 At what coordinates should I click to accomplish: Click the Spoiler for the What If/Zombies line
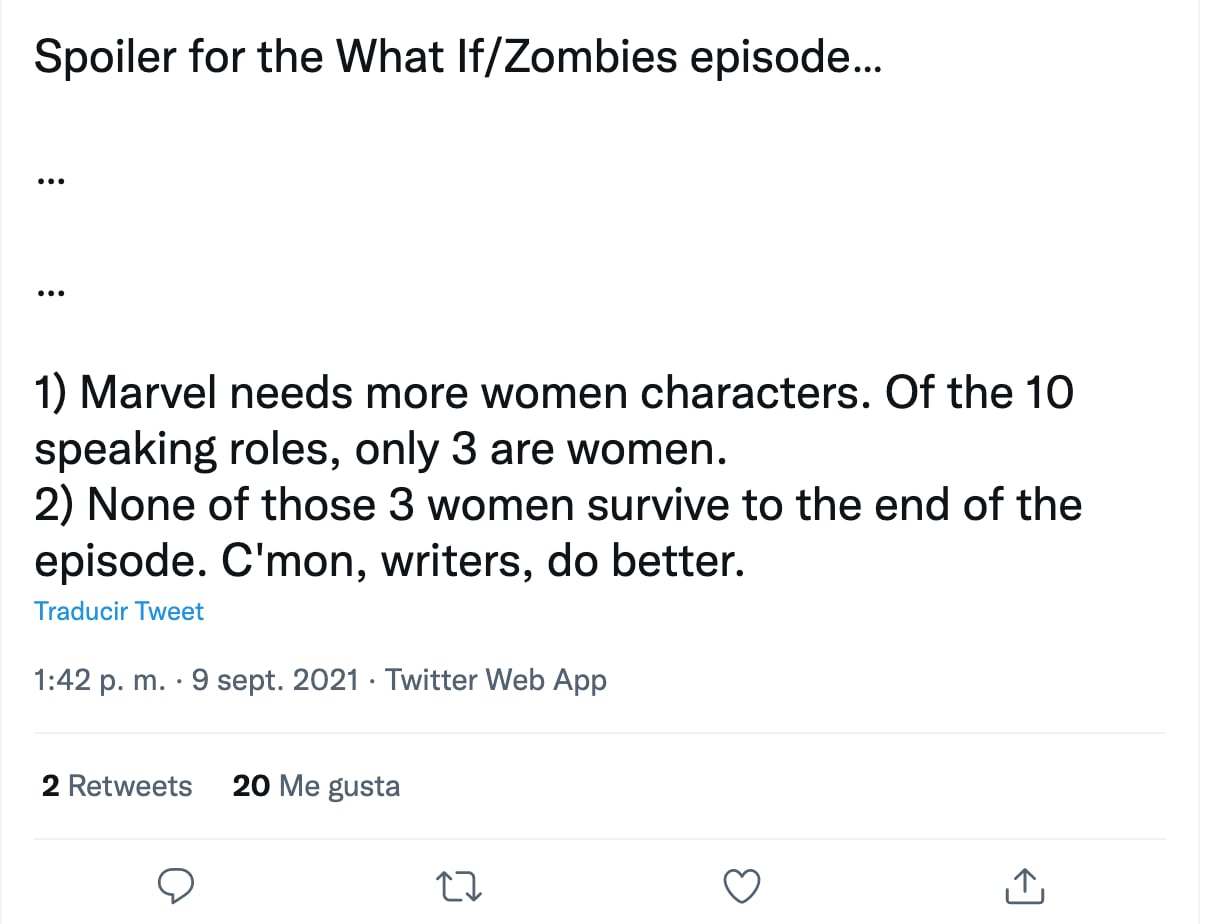pyautogui.click(x=458, y=58)
